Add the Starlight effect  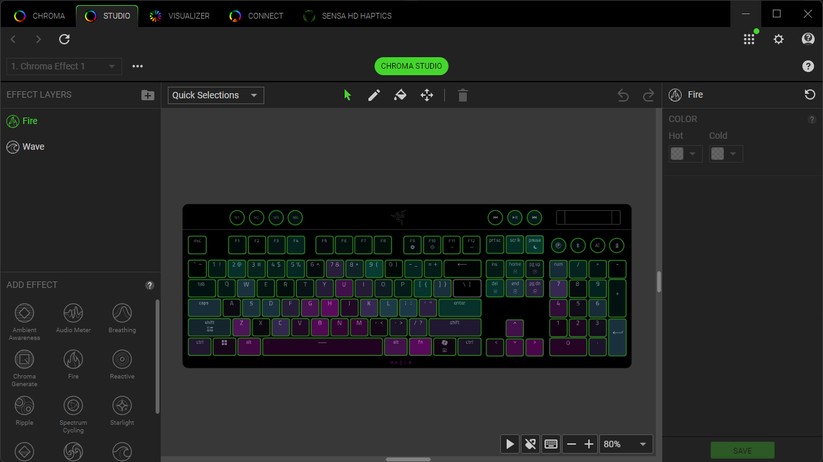click(122, 410)
